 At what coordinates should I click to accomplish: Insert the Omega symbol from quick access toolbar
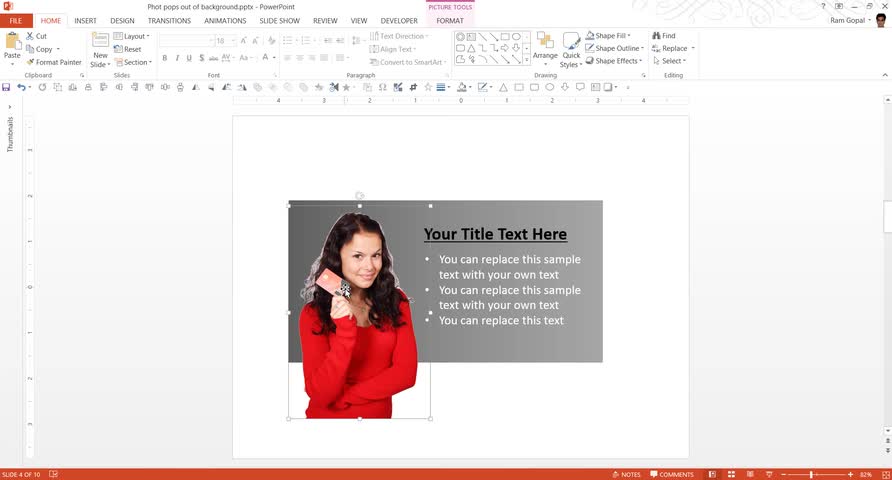coord(382,87)
